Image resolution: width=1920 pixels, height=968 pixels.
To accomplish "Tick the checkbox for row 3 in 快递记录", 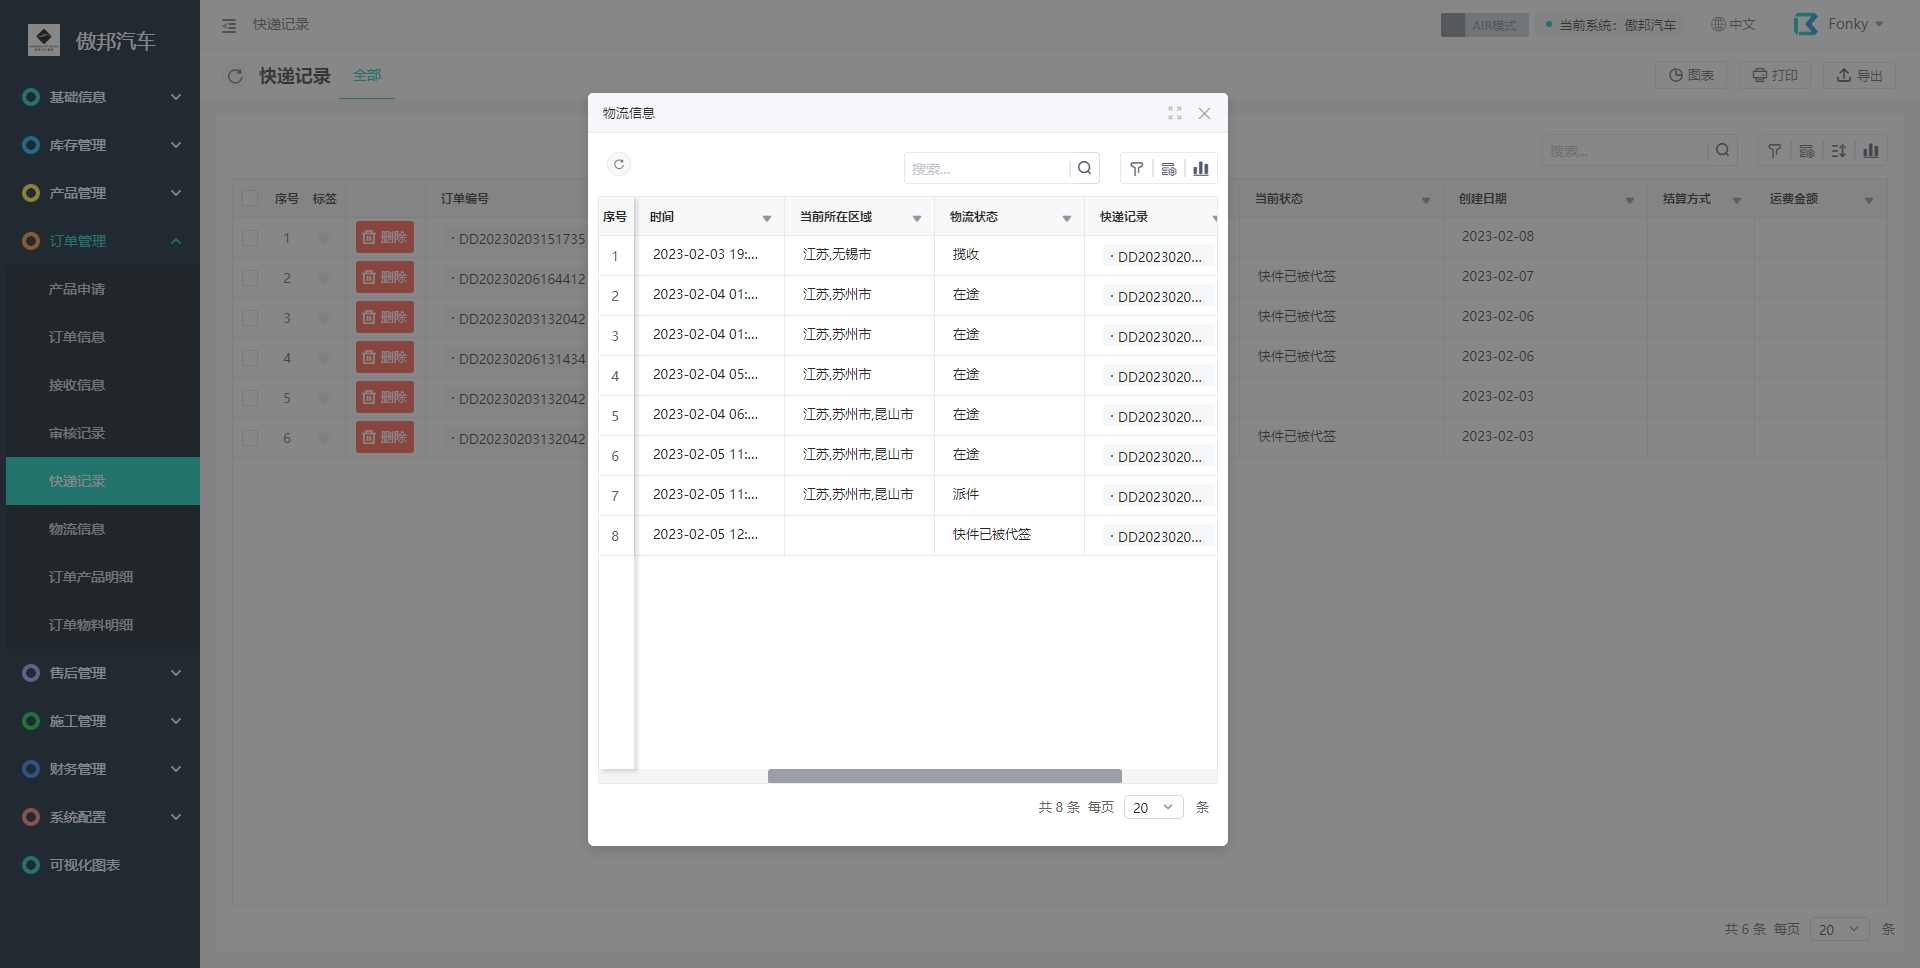I will click(x=250, y=318).
